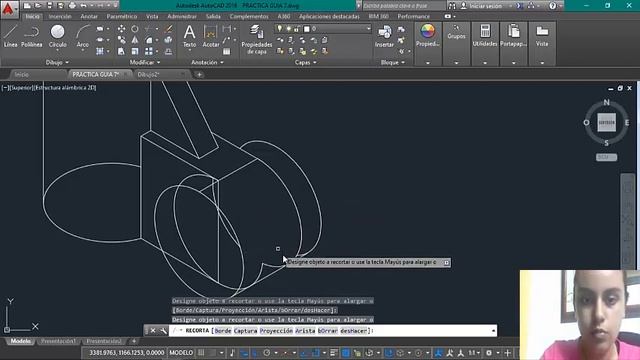Click the Simetría (mirror) tool

[x=135, y=40]
